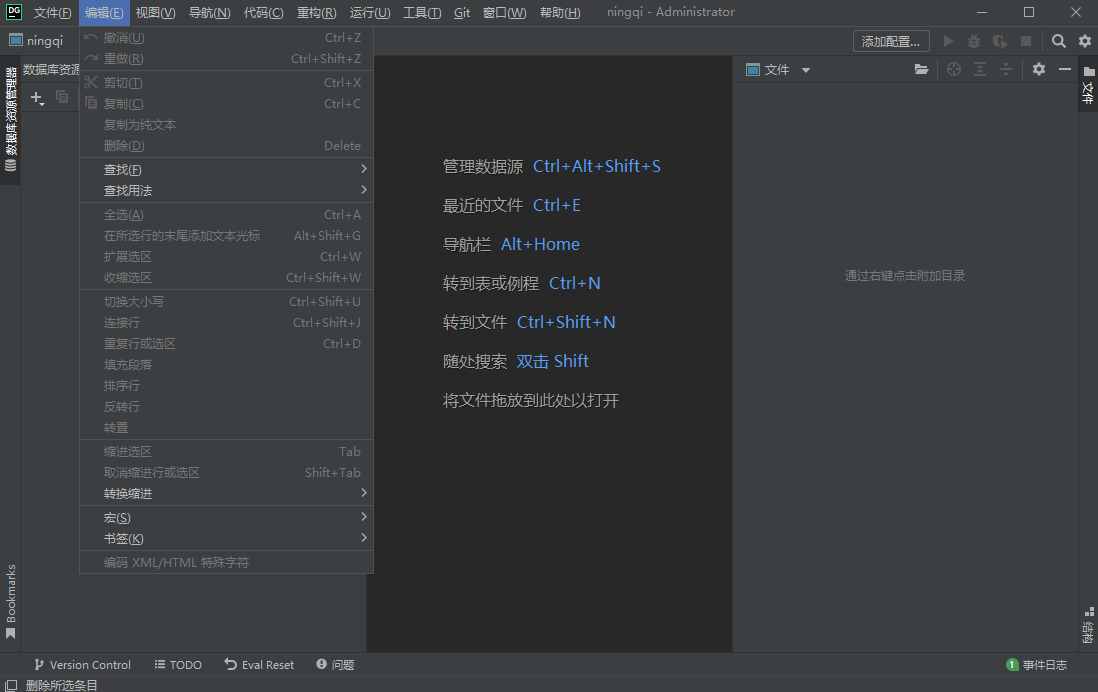Open the 问题 problems tool window
The image size is (1098, 692).
click(335, 665)
